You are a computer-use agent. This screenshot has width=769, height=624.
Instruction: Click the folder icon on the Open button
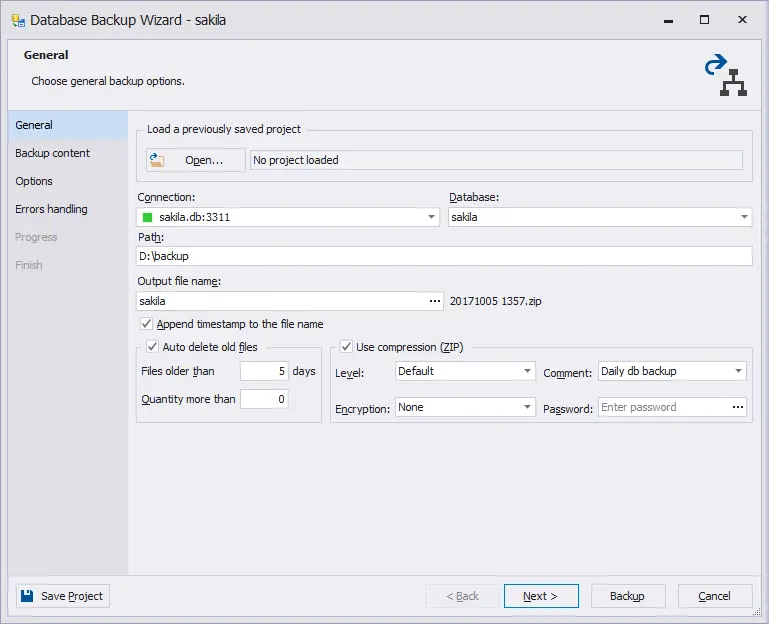157,160
